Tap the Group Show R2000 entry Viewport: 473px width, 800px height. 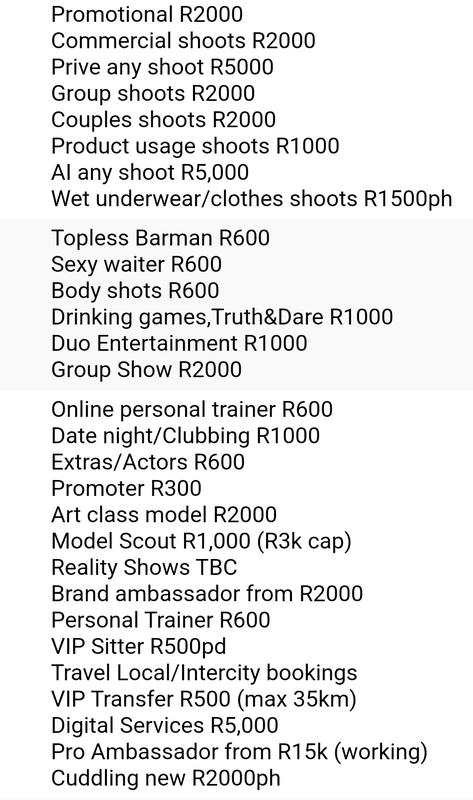click(x=146, y=370)
